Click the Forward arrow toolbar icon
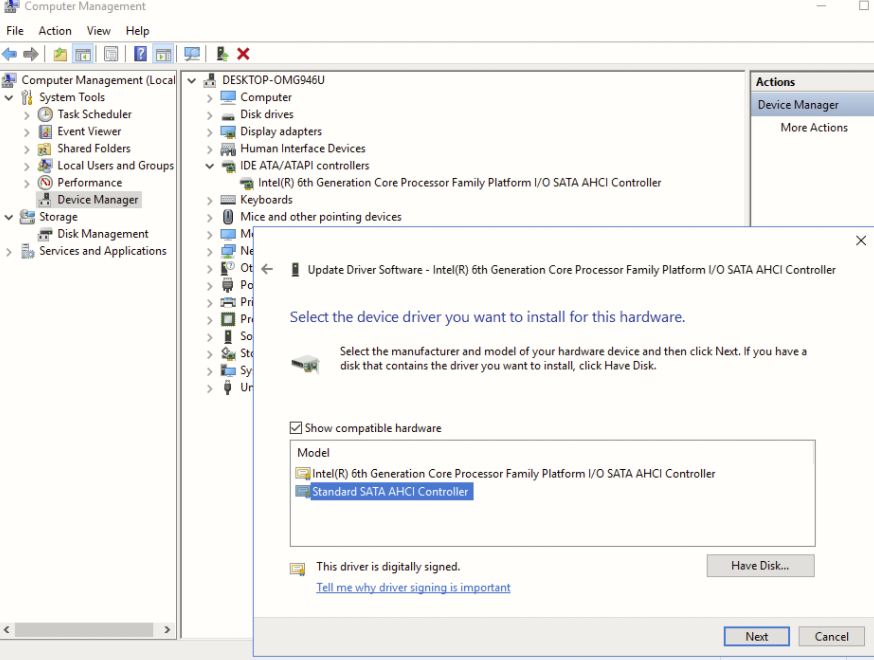The width and height of the screenshot is (874, 660). click(31, 54)
